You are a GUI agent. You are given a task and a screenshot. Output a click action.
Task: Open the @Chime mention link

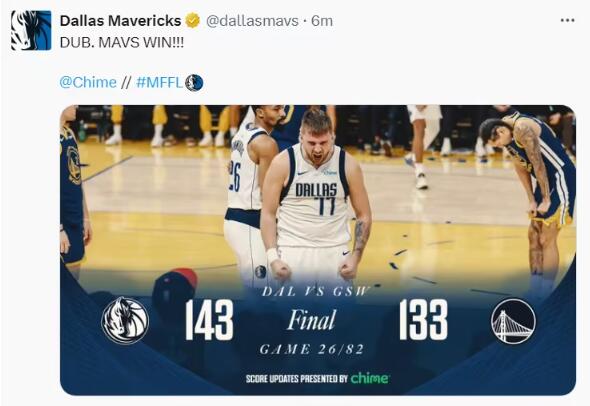pos(88,82)
